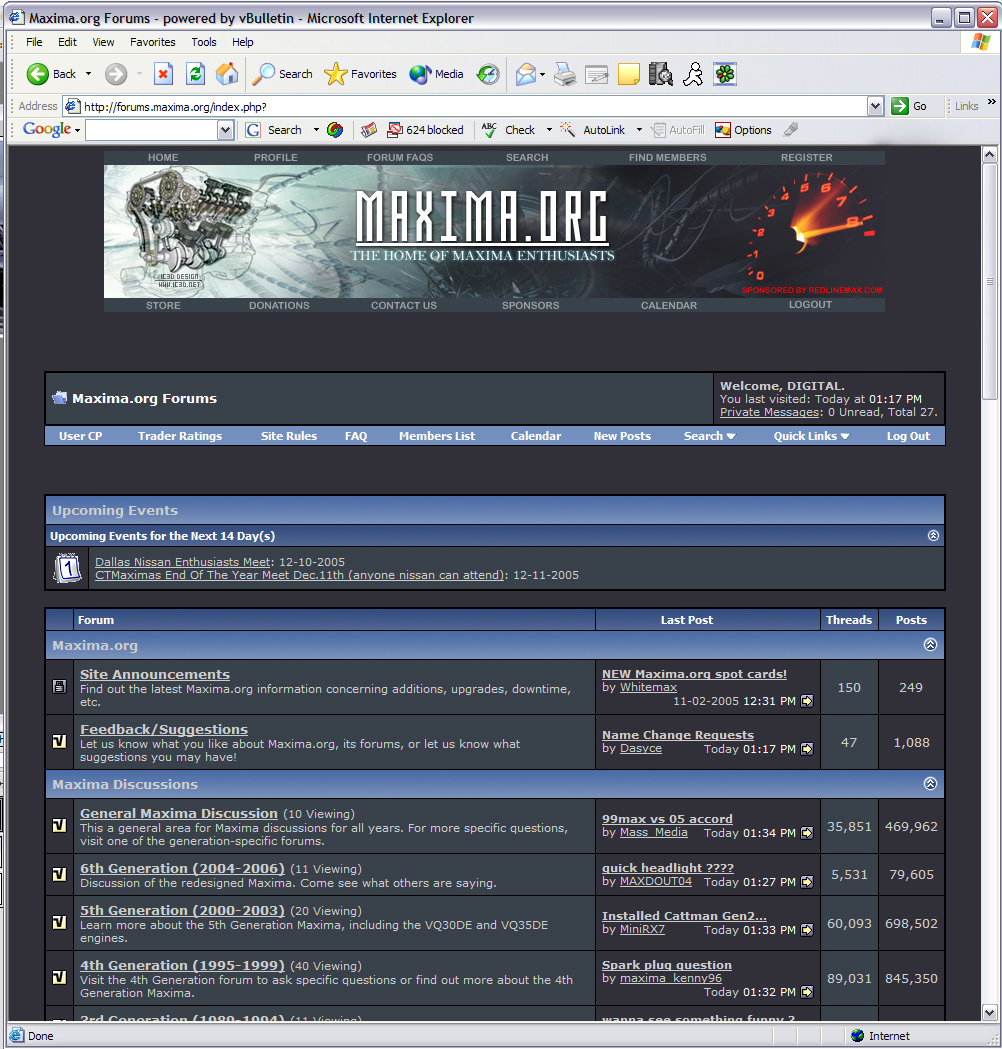Click the AutoLink wand icon

coord(568,130)
